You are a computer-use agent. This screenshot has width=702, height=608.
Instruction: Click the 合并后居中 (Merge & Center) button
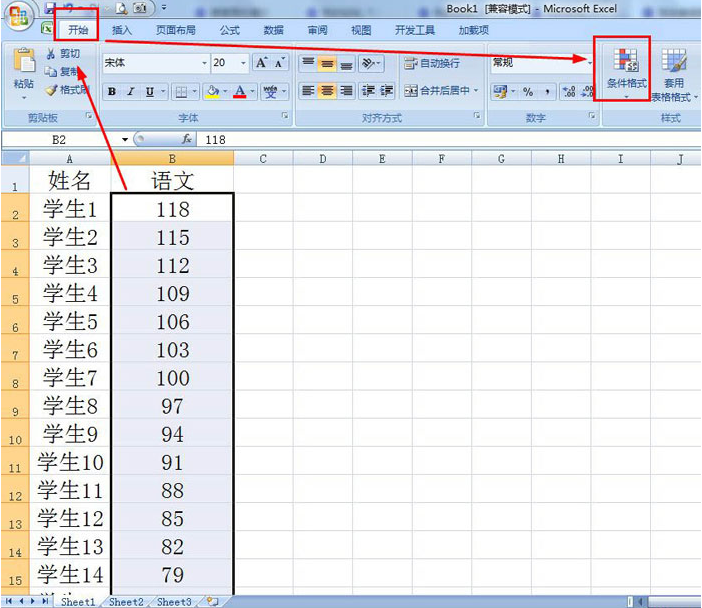pos(441,92)
